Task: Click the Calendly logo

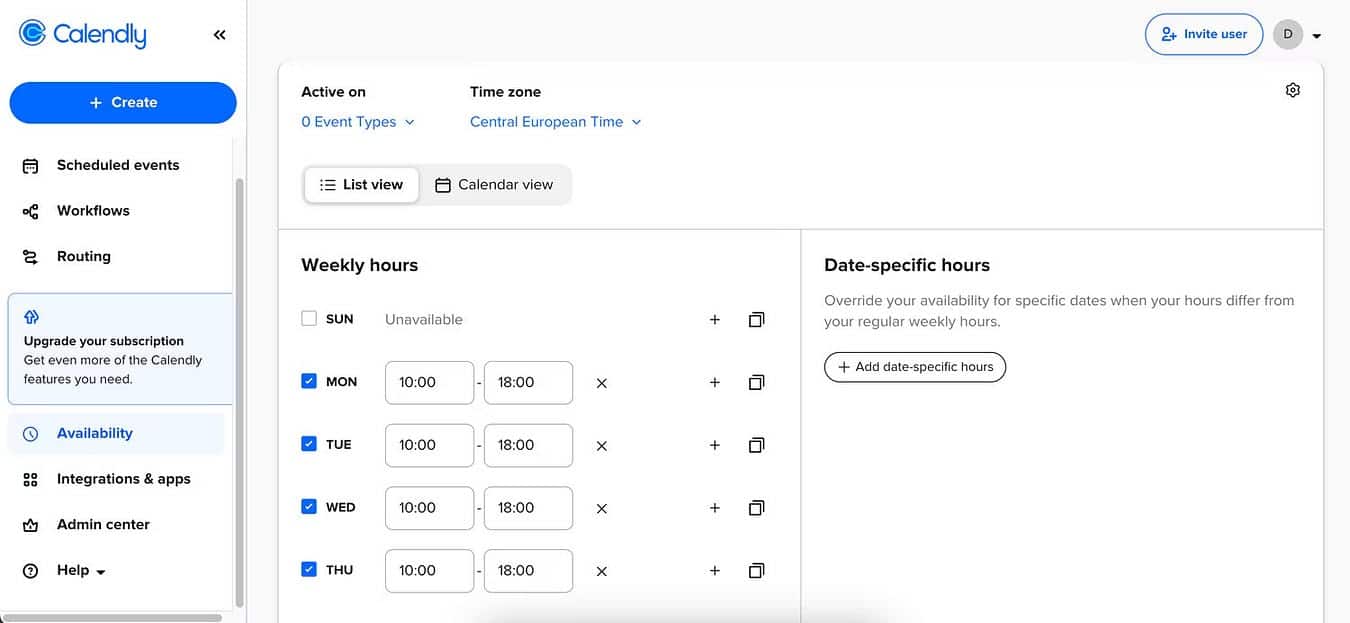Action: [83, 34]
